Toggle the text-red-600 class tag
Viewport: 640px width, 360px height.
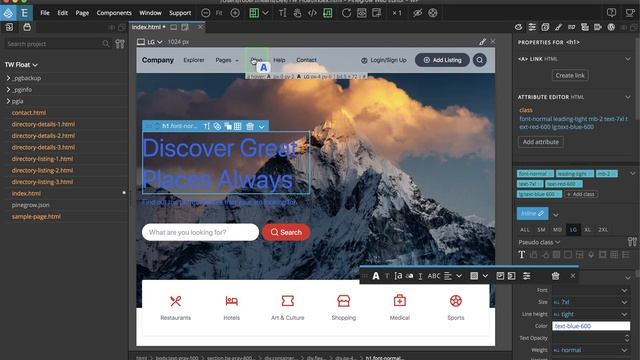pyautogui.click(x=564, y=184)
